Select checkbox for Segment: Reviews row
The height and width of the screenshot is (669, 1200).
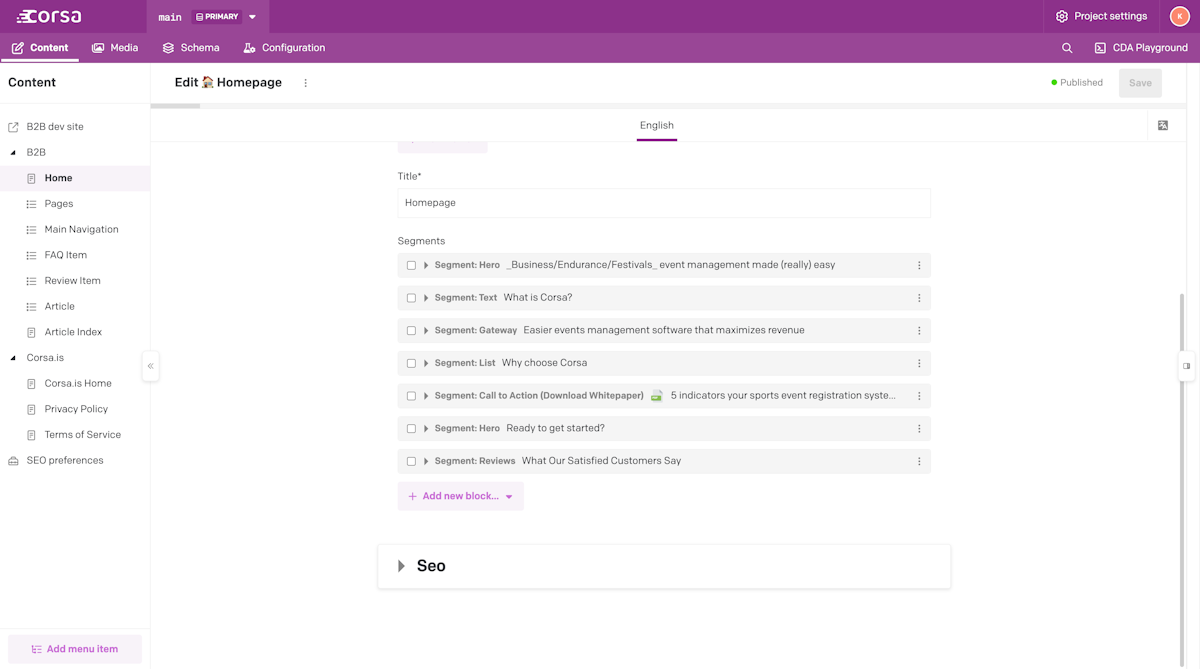pyautogui.click(x=411, y=461)
